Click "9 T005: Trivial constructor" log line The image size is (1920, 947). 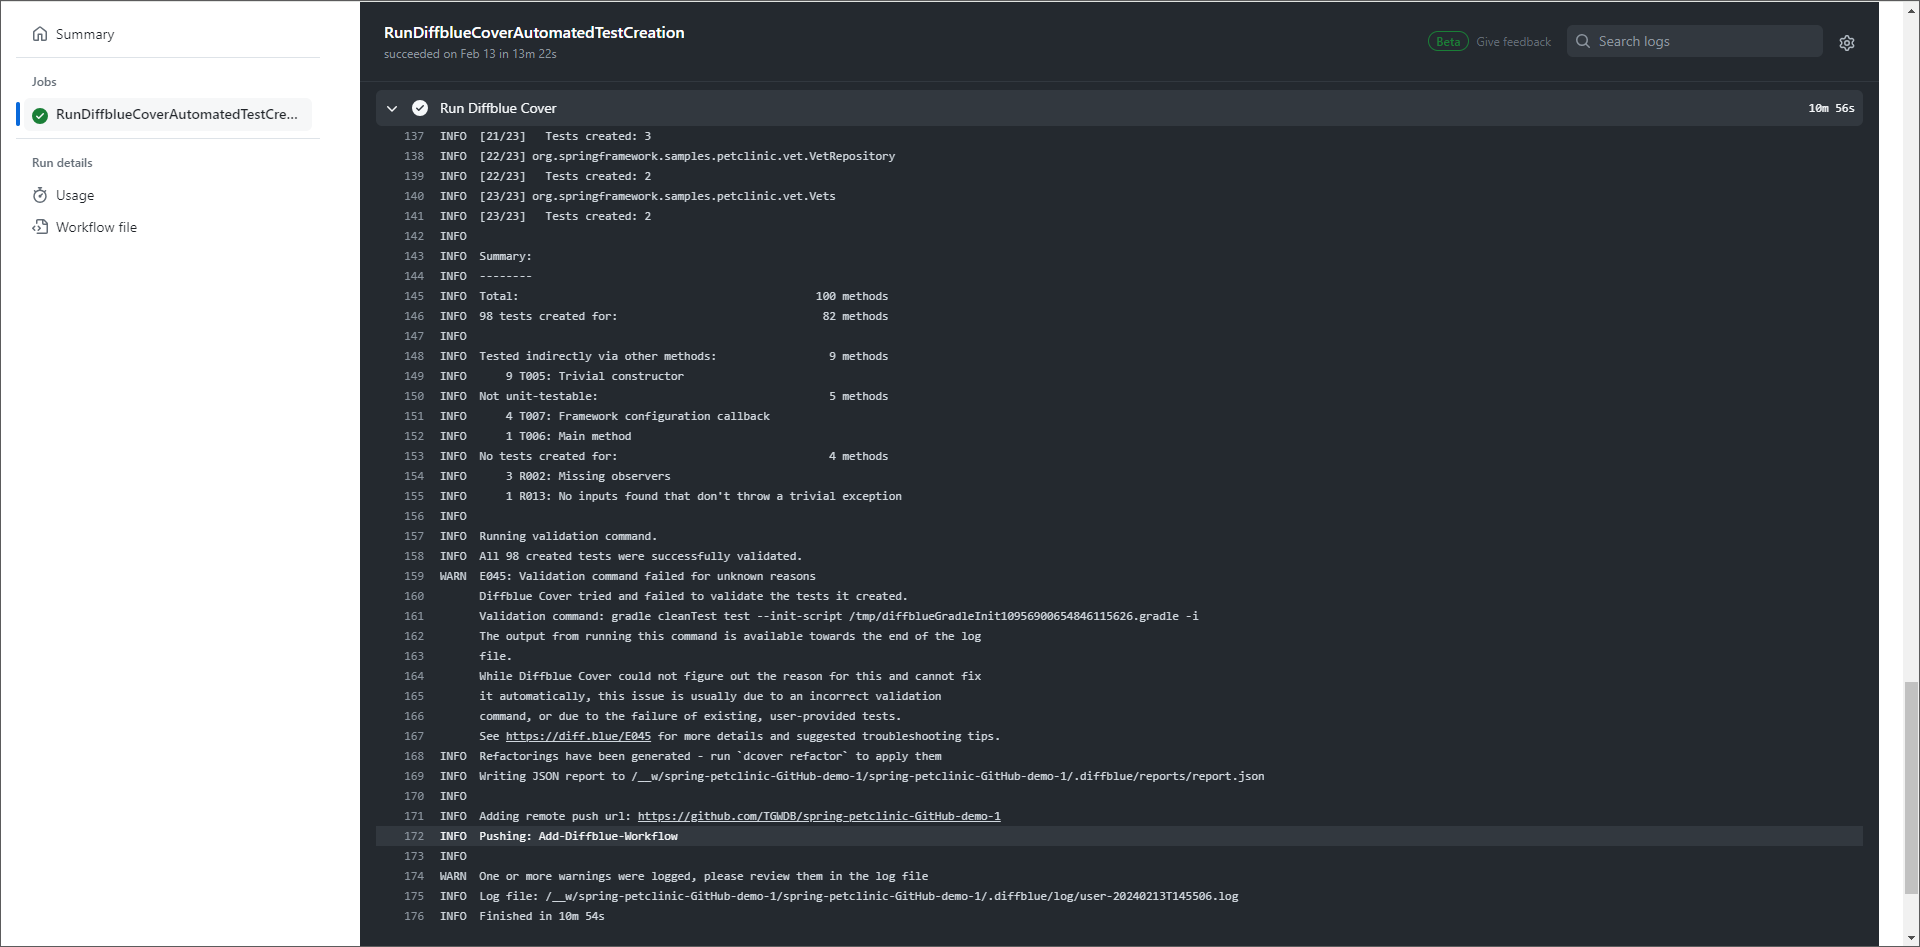595,376
